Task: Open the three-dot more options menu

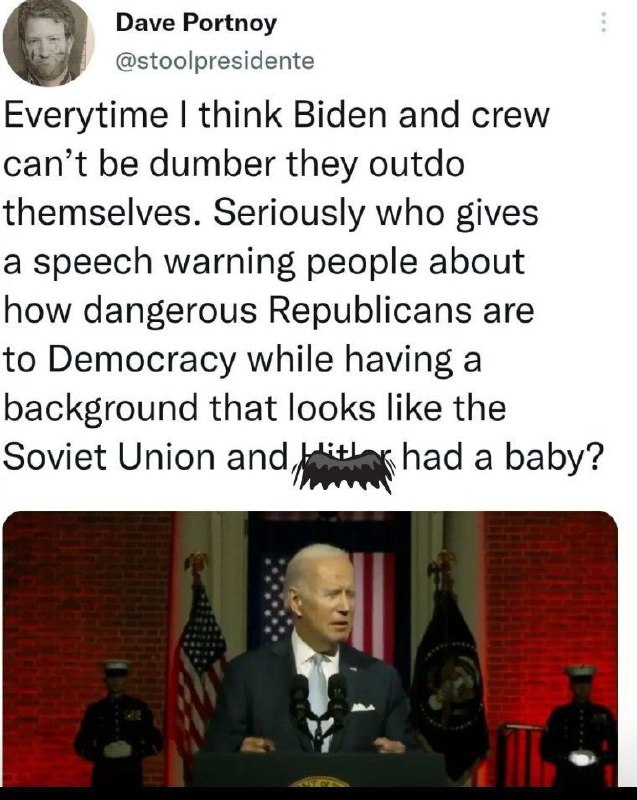Action: 603,22
